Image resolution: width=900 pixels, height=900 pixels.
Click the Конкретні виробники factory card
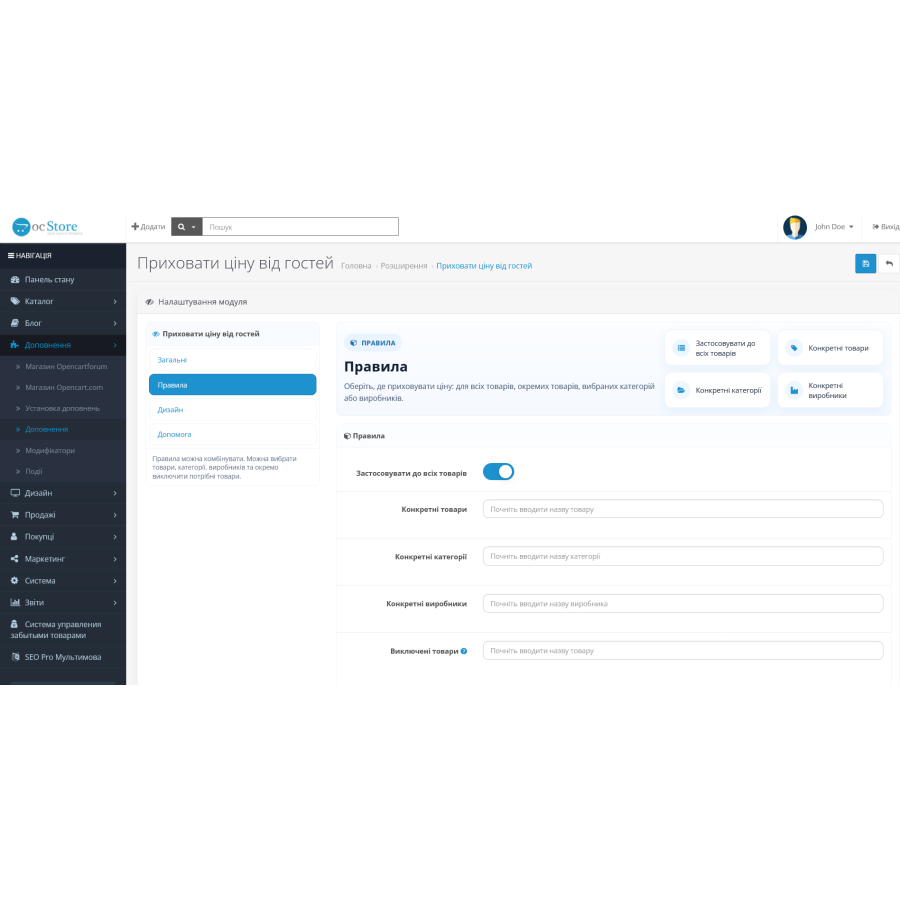click(830, 390)
